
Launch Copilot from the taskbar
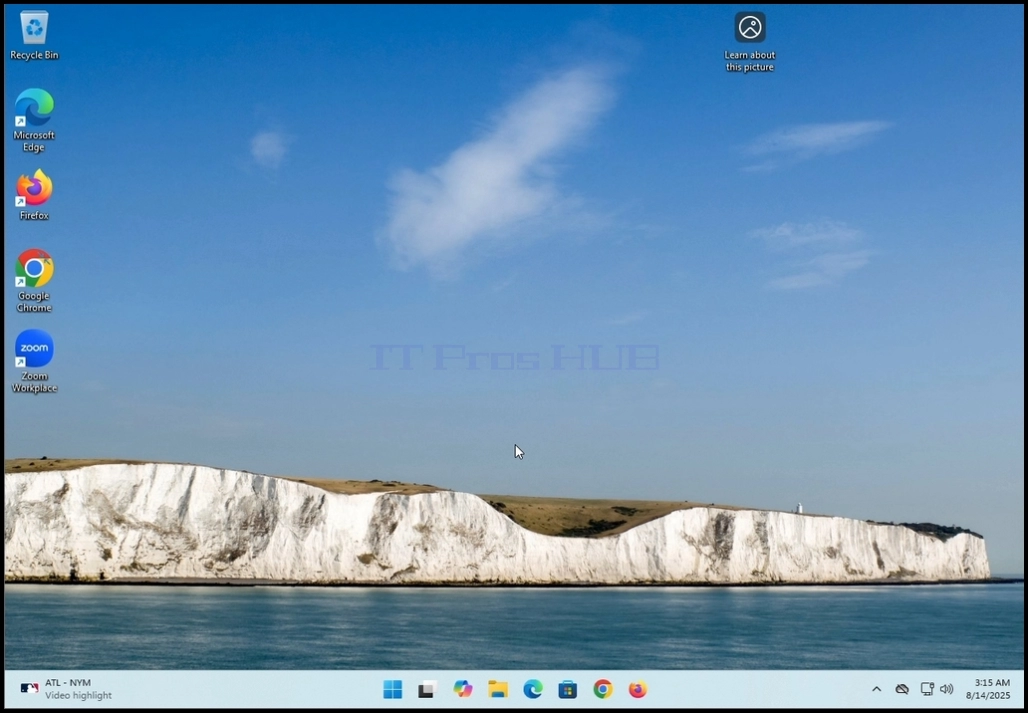click(x=463, y=689)
